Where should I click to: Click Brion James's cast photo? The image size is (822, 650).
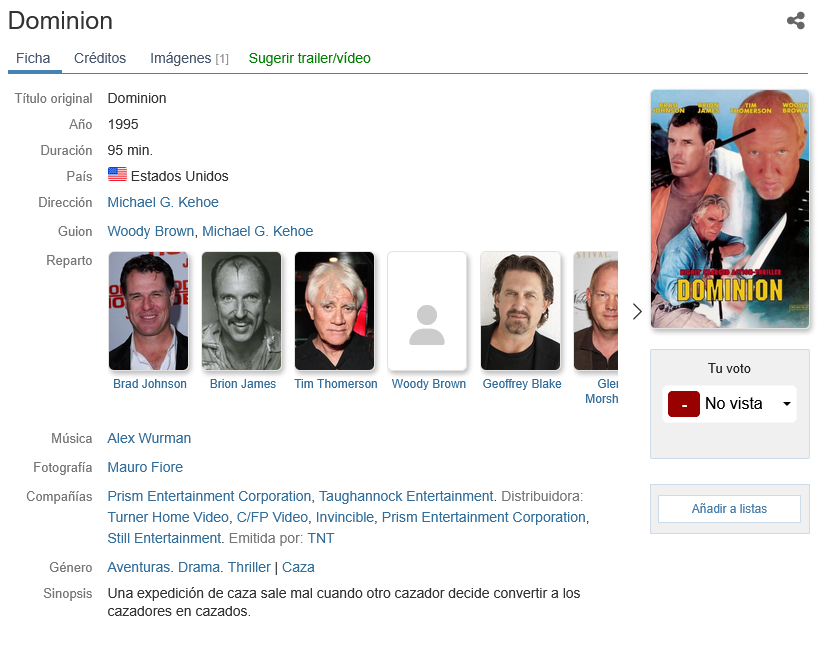(241, 311)
